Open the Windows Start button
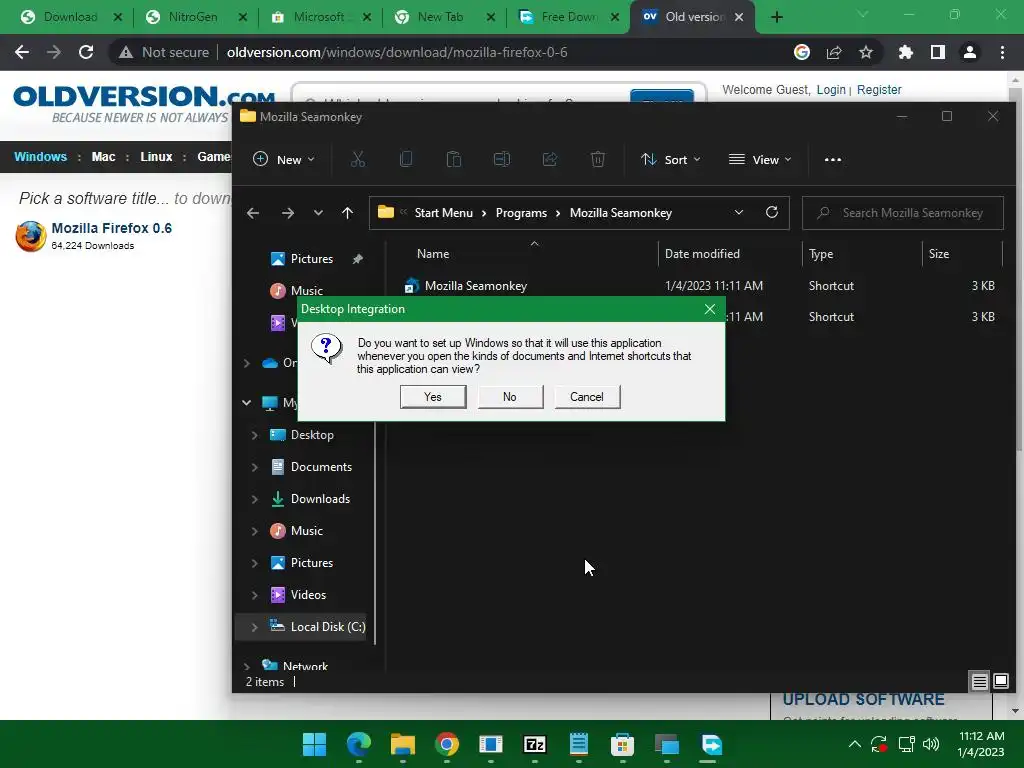 tap(314, 744)
